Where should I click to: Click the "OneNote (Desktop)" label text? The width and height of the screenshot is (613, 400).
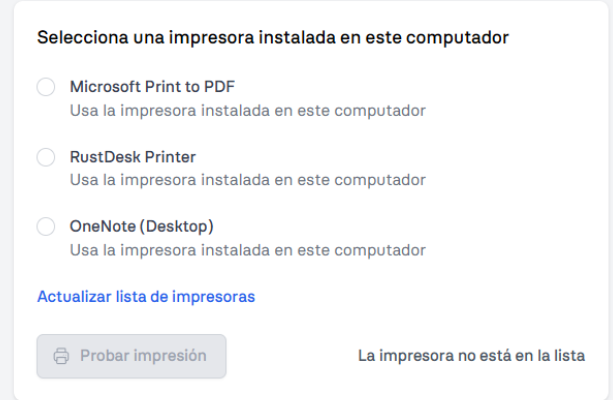[142, 227]
